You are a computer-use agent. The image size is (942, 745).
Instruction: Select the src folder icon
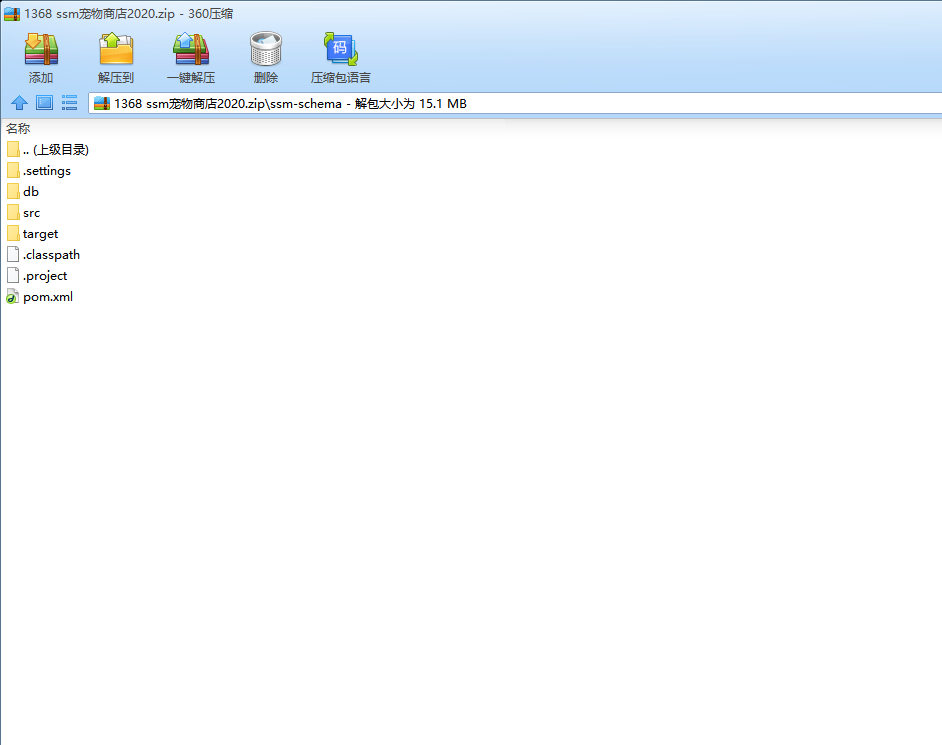click(13, 213)
